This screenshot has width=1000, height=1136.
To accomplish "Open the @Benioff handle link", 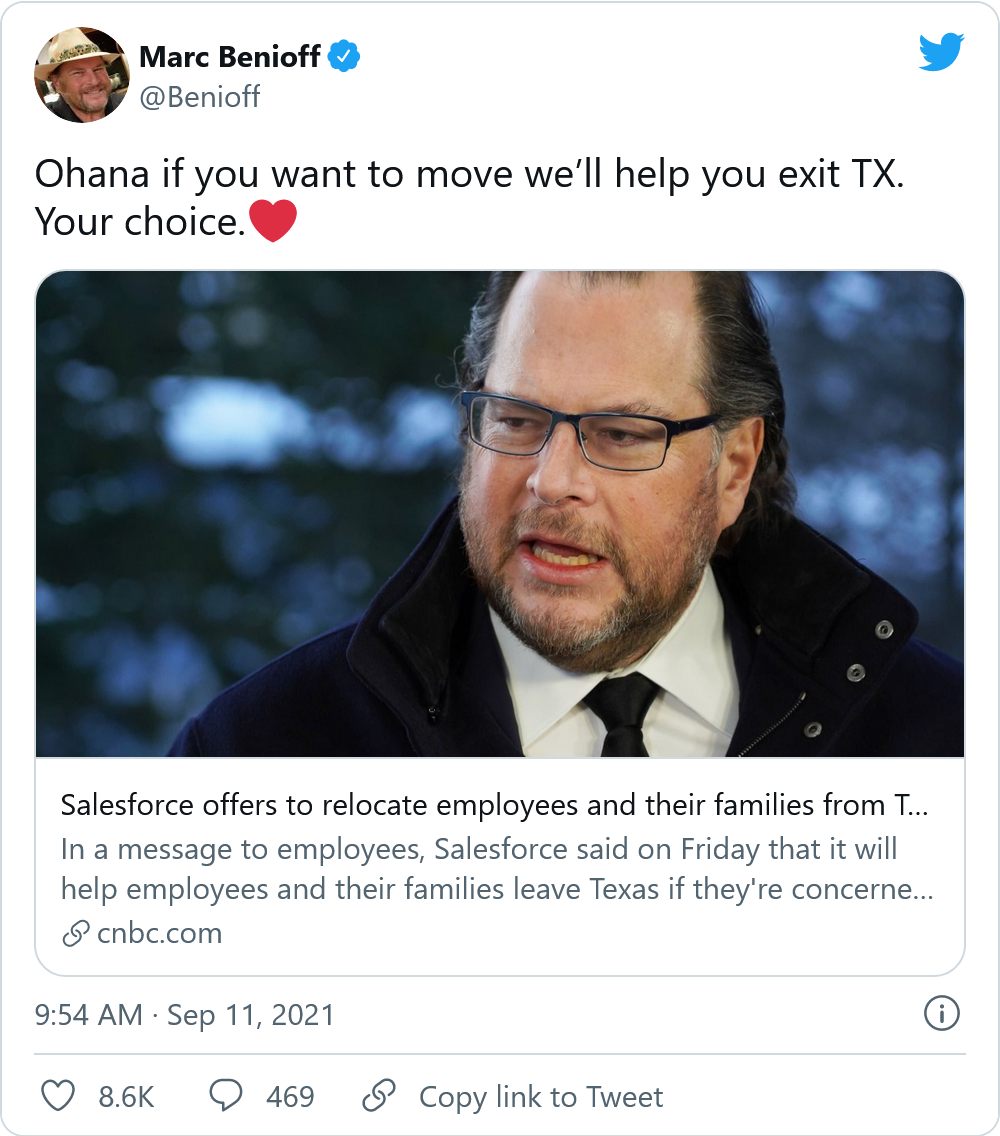I will click(x=200, y=98).
